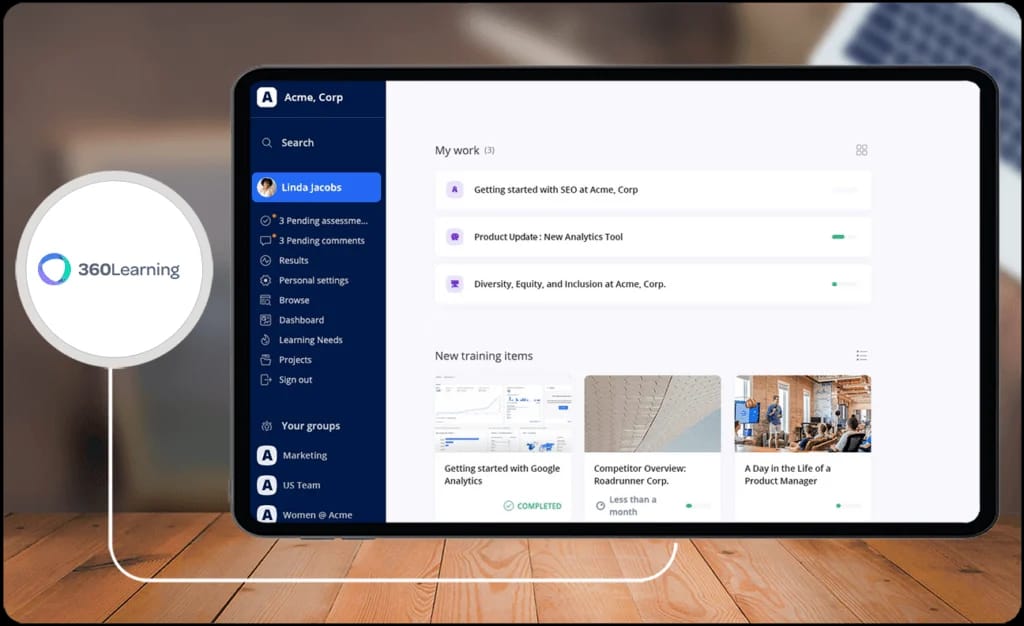Open A Day in the Life thumbnail
The image size is (1024, 626).
click(x=803, y=413)
